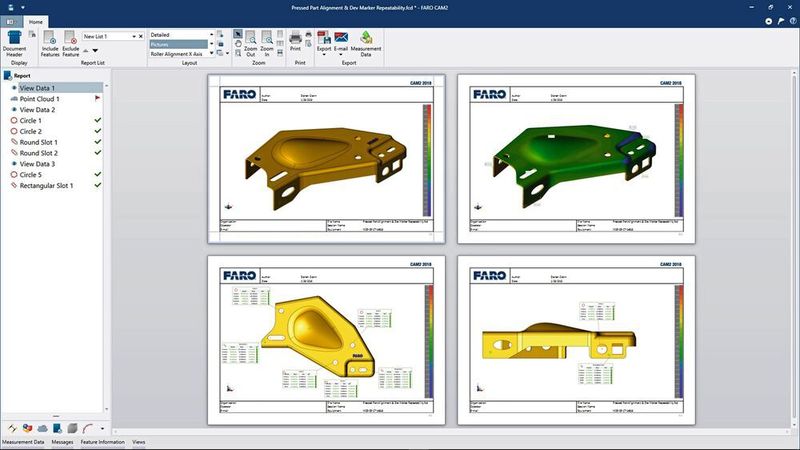Viewport: 800px width, 450px height.
Task: Click the red flag beside Point Cloud 1
Action: point(97,98)
